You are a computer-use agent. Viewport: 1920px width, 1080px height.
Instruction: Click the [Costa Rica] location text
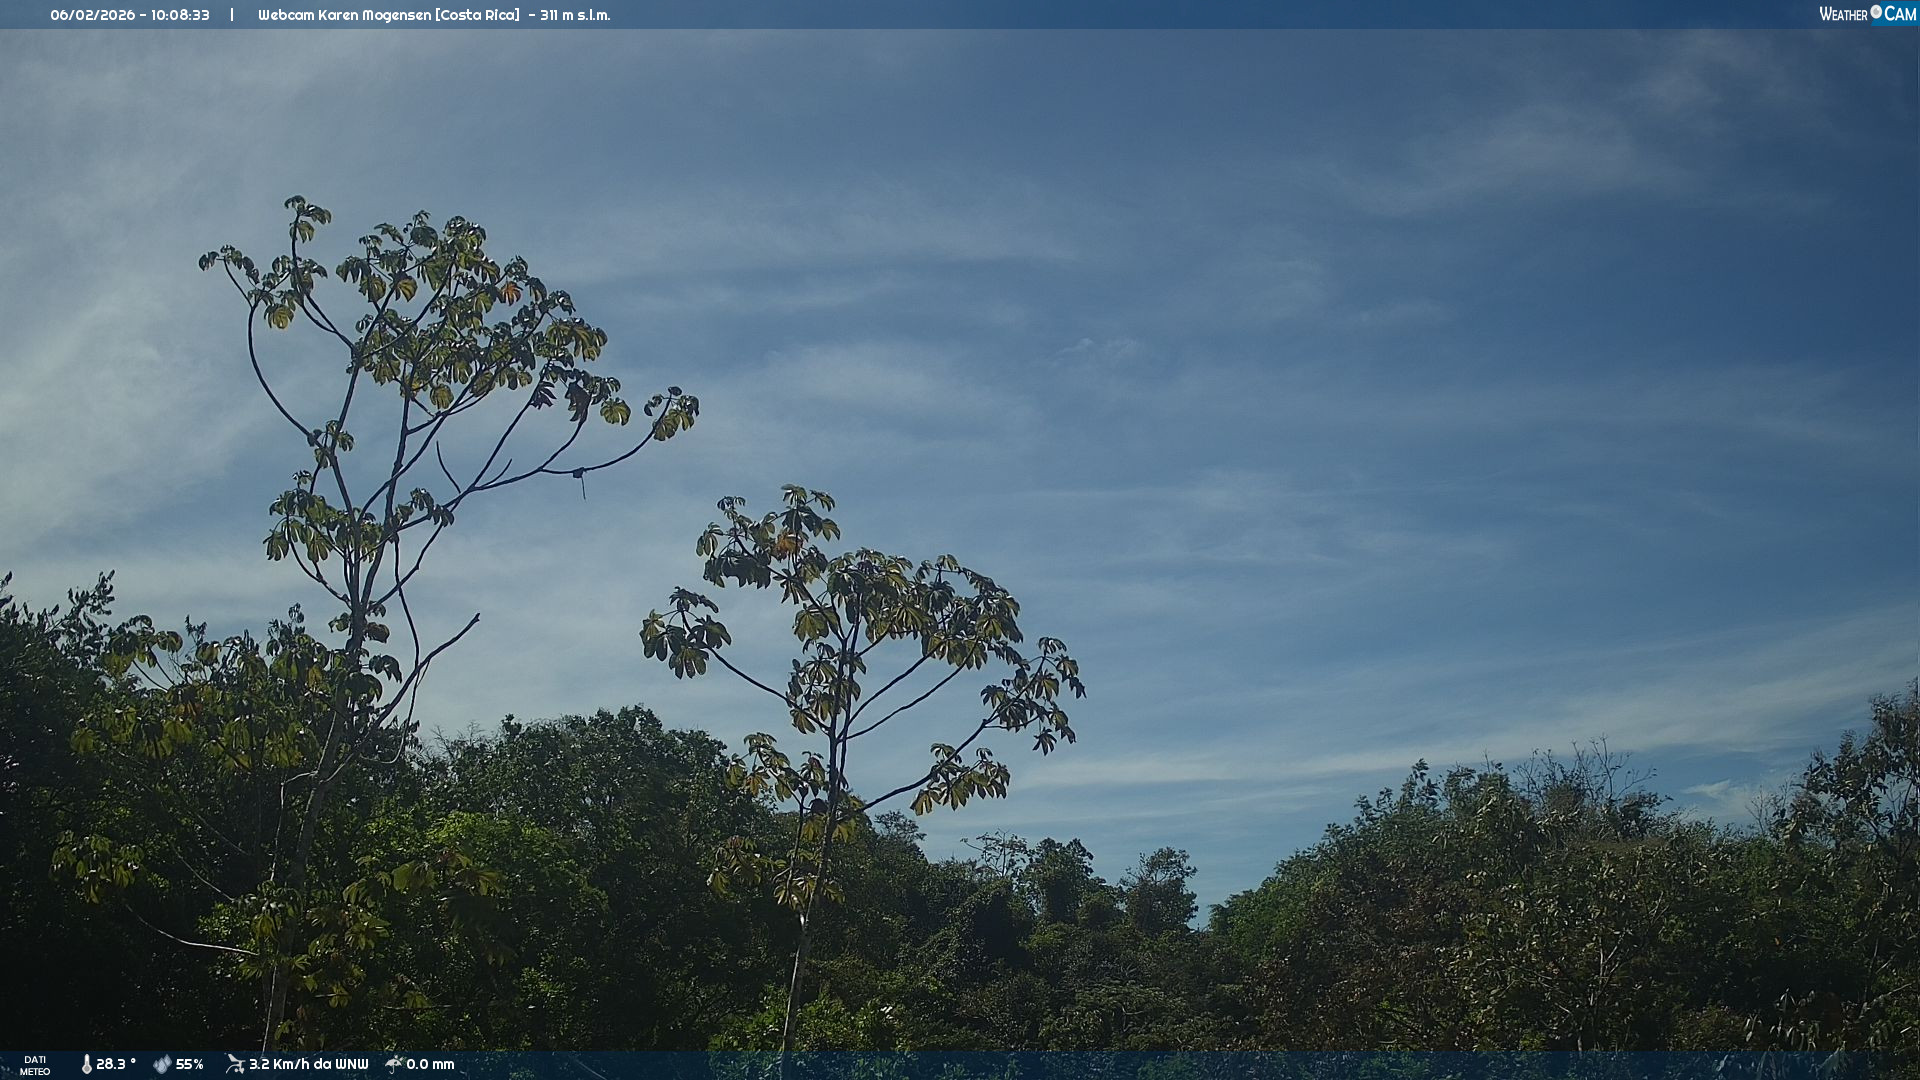pyautogui.click(x=477, y=15)
